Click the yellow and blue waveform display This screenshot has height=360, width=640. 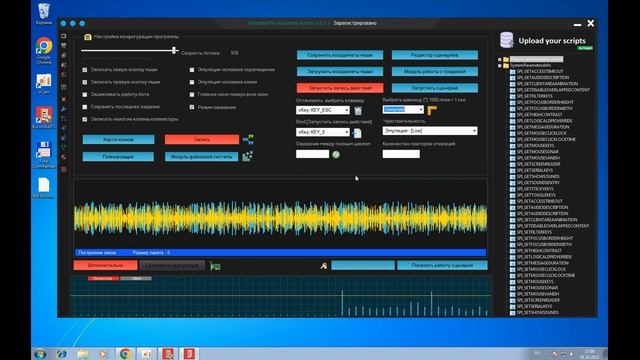coord(281,218)
